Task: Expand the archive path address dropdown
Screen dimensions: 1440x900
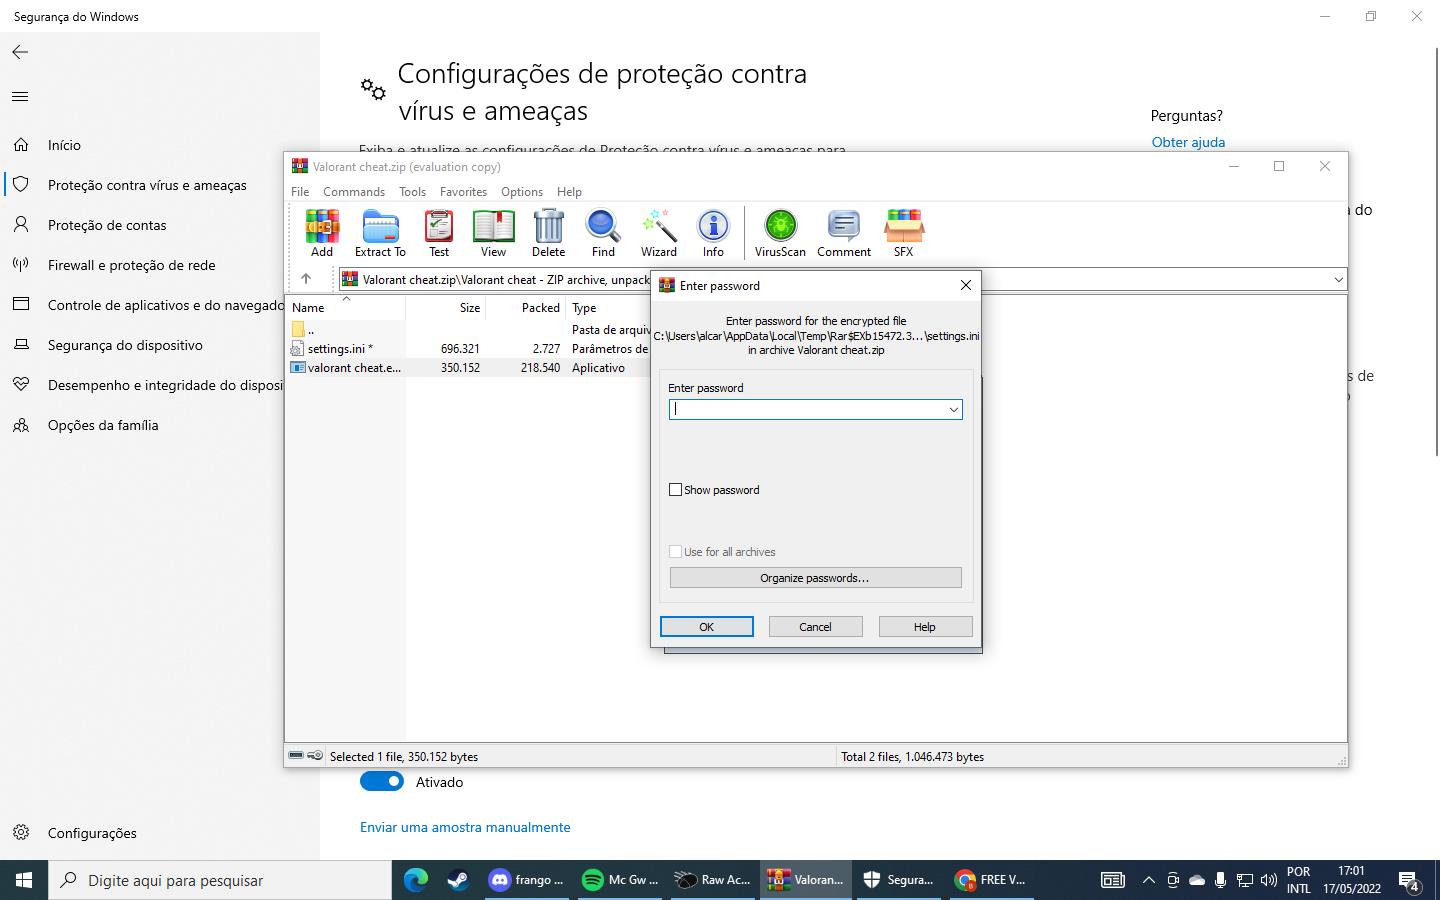Action: (x=1338, y=280)
